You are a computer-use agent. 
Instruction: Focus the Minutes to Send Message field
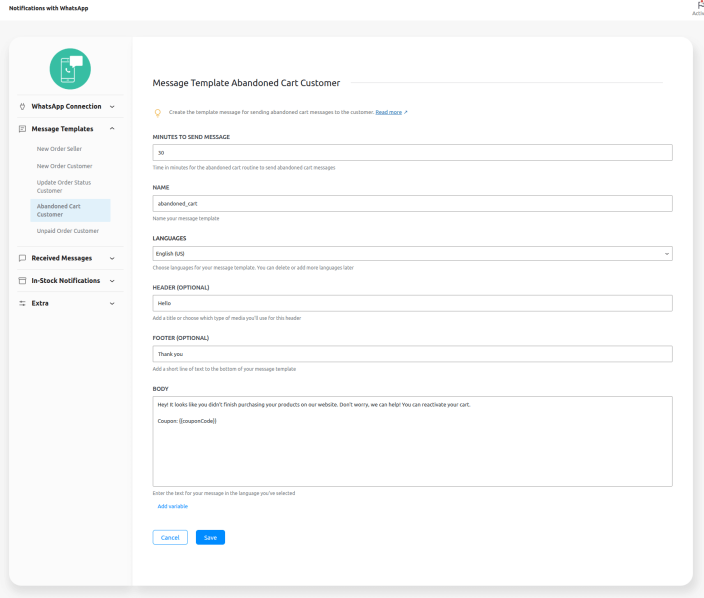(x=412, y=152)
